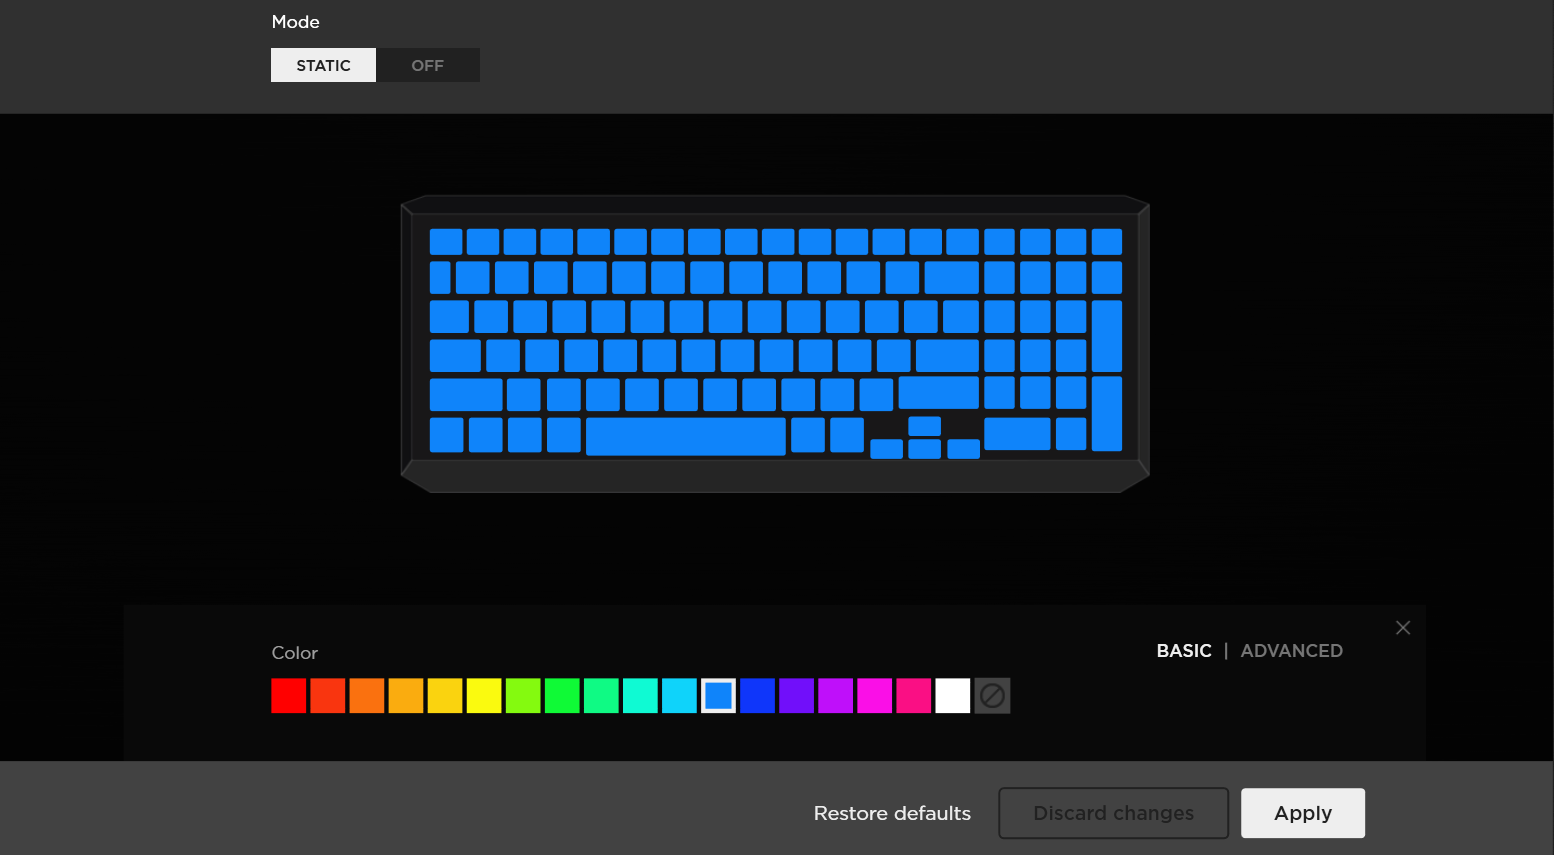1554x855 pixels.
Task: Pick the orange color swatch
Action: 367,696
